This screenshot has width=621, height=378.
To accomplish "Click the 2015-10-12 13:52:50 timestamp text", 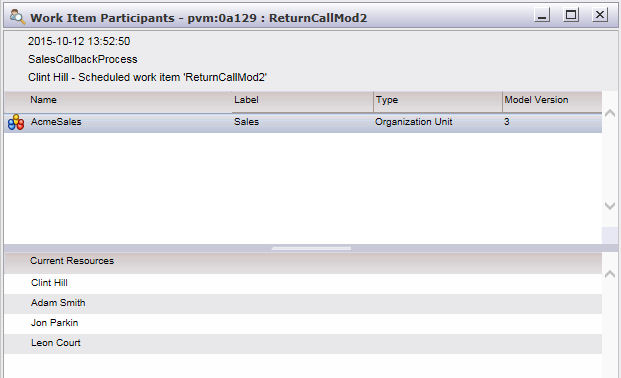I will 79,41.
